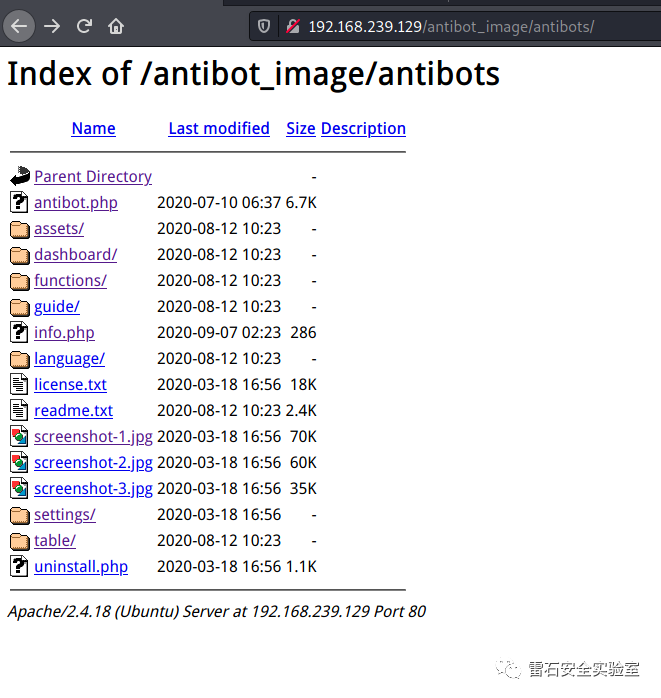This screenshot has width=661, height=698.
Task: Click the text-file icon beside readme.txt
Action: 19,410
